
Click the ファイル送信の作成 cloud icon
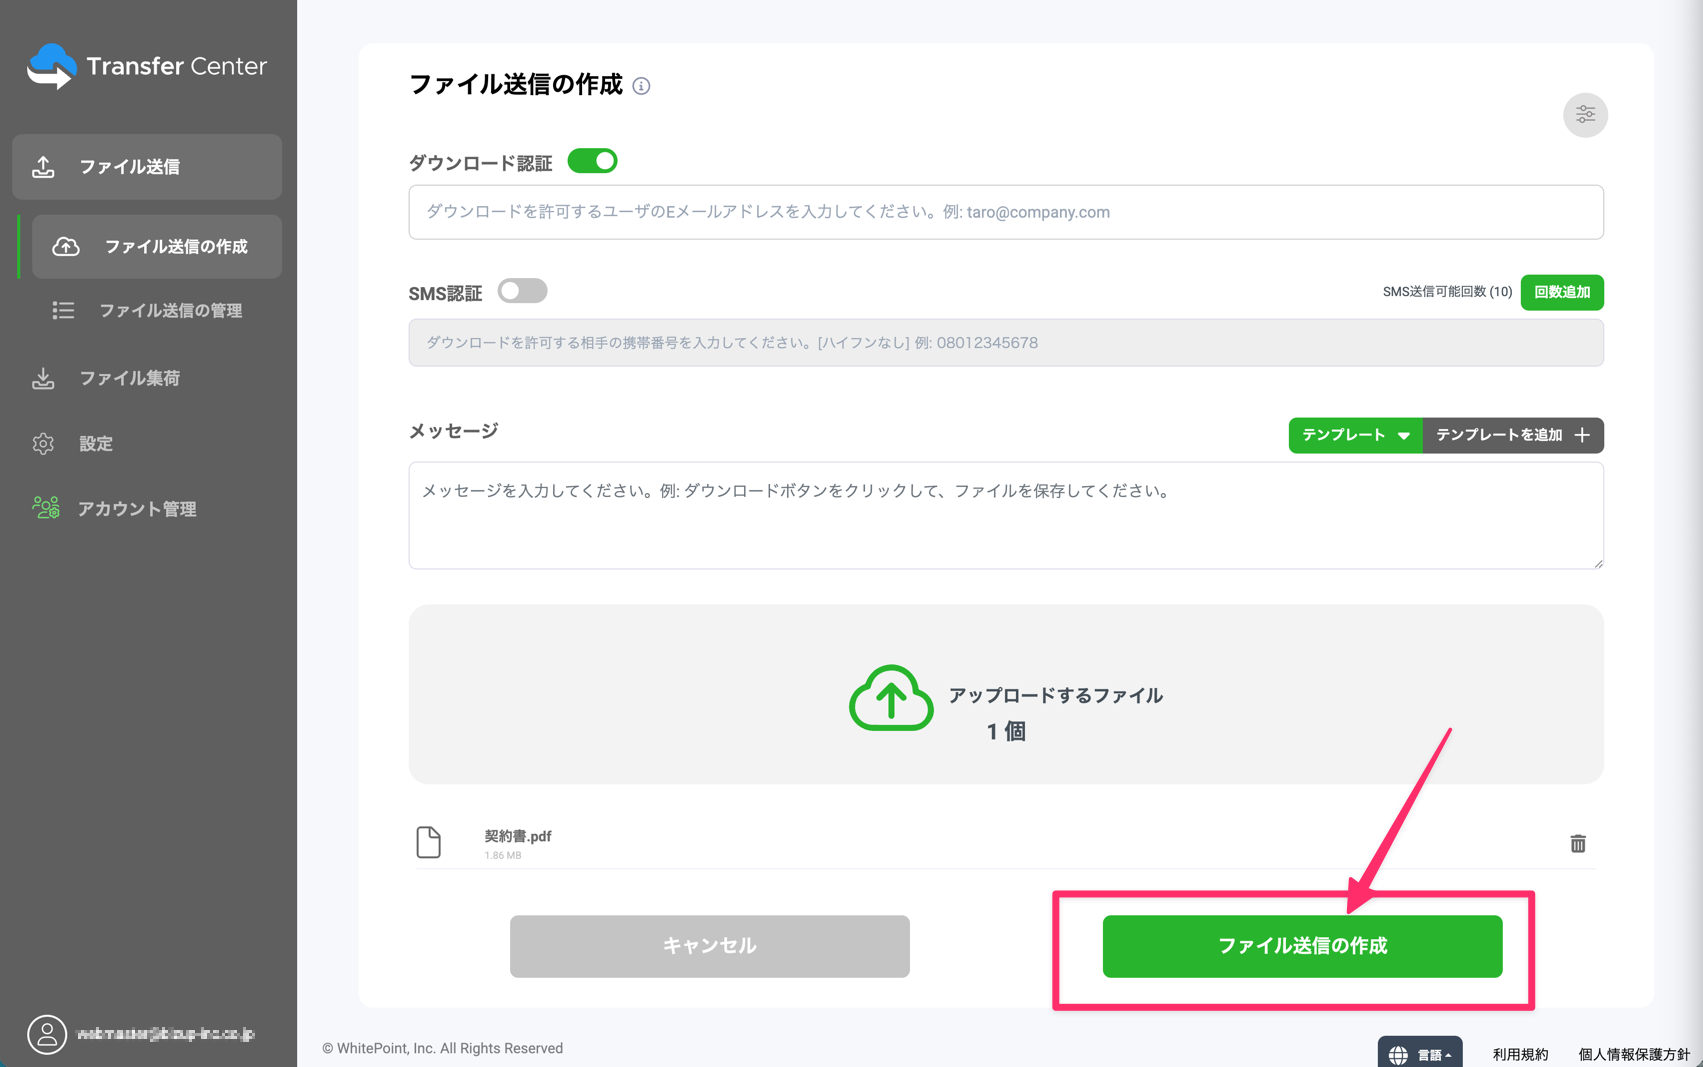65,247
